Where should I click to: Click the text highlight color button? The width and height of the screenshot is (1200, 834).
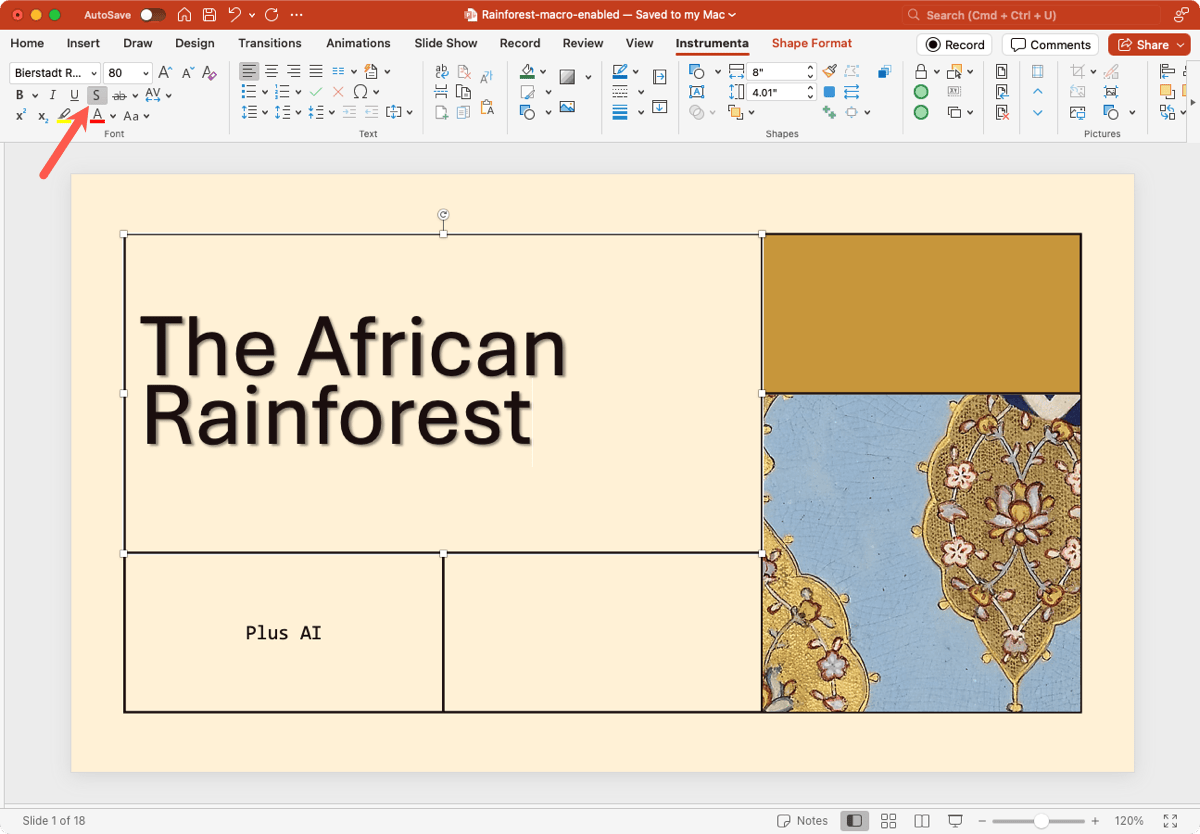tap(65, 116)
